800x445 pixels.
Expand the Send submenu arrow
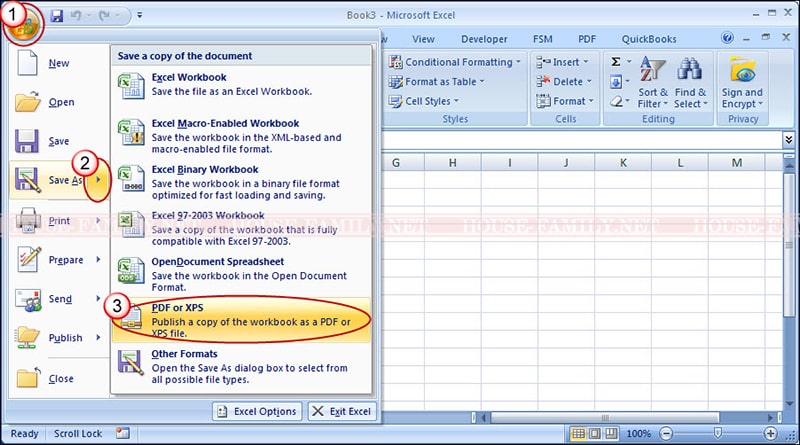(x=98, y=298)
